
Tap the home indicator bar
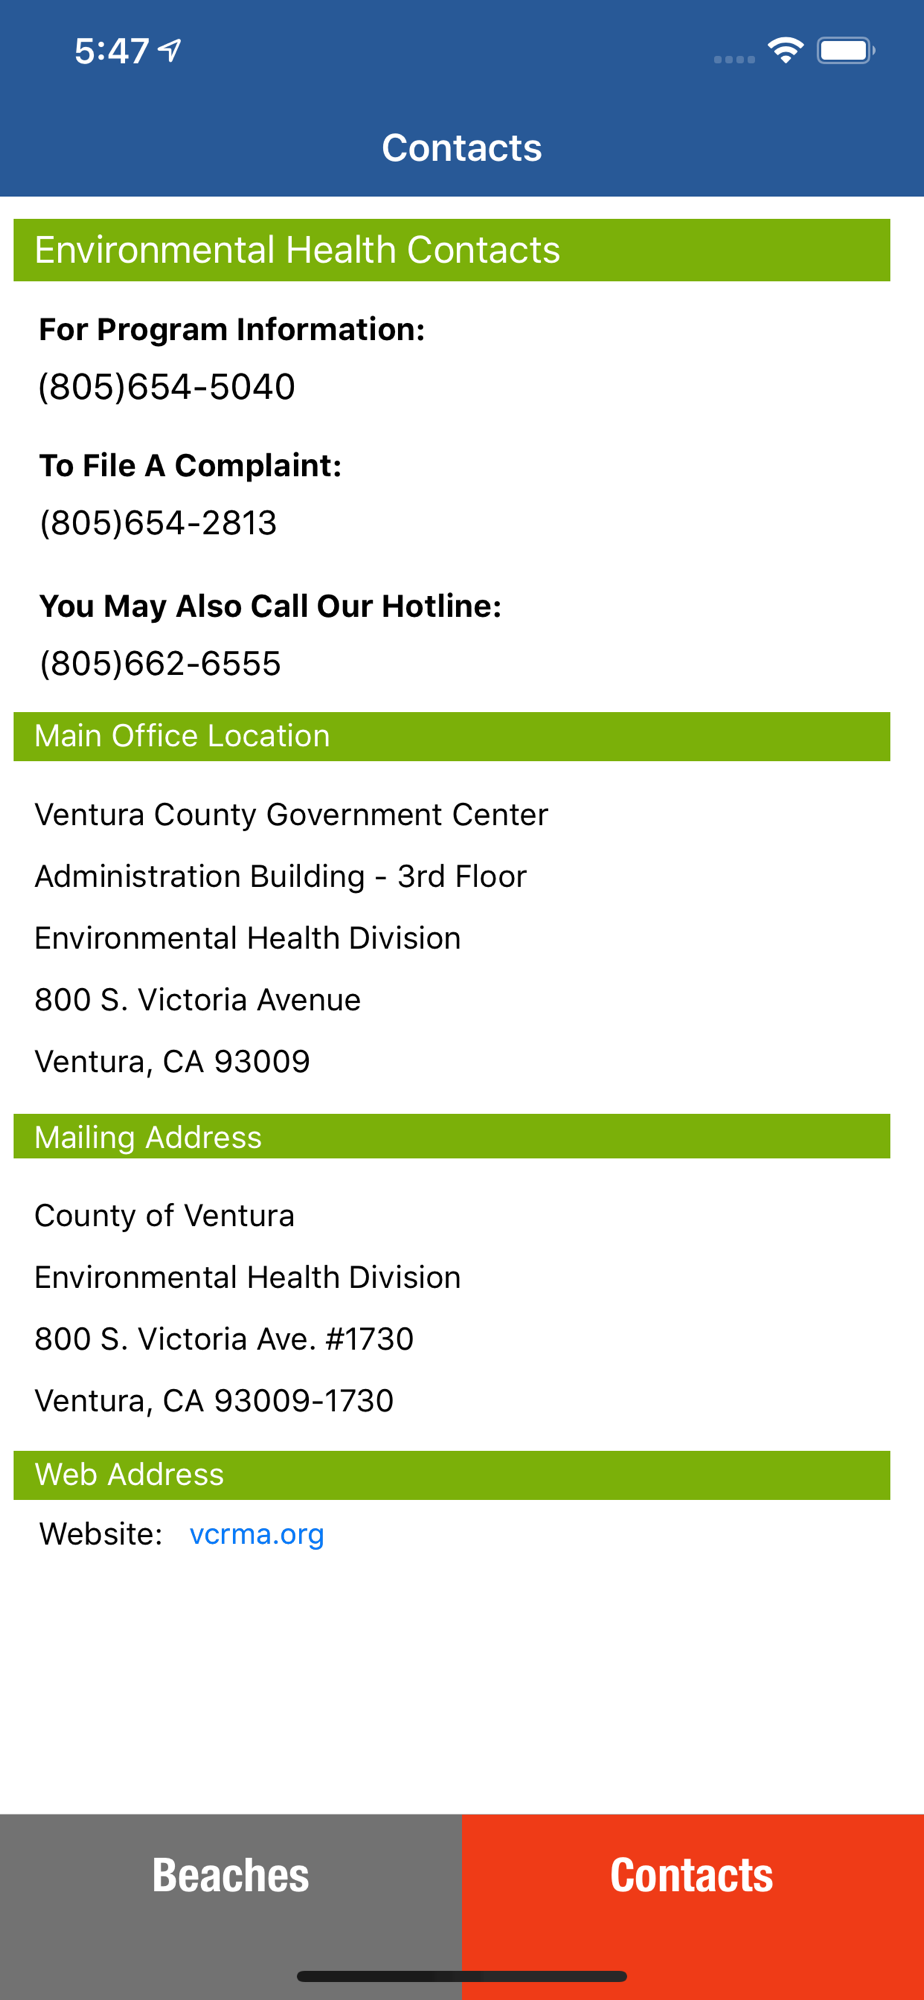[462, 1976]
